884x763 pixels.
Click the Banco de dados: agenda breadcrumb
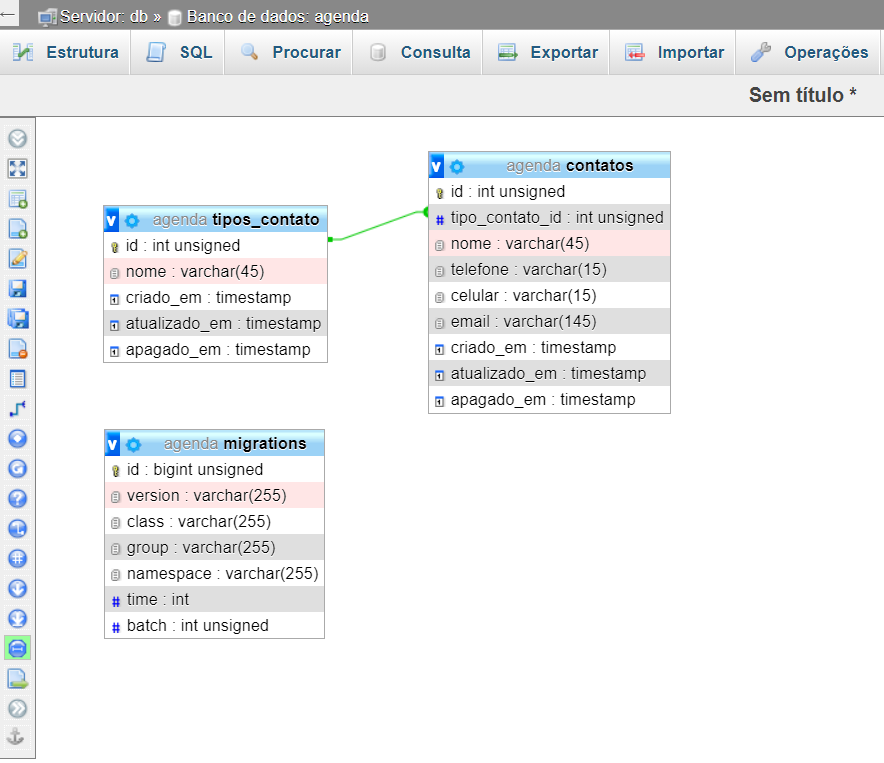[277, 16]
